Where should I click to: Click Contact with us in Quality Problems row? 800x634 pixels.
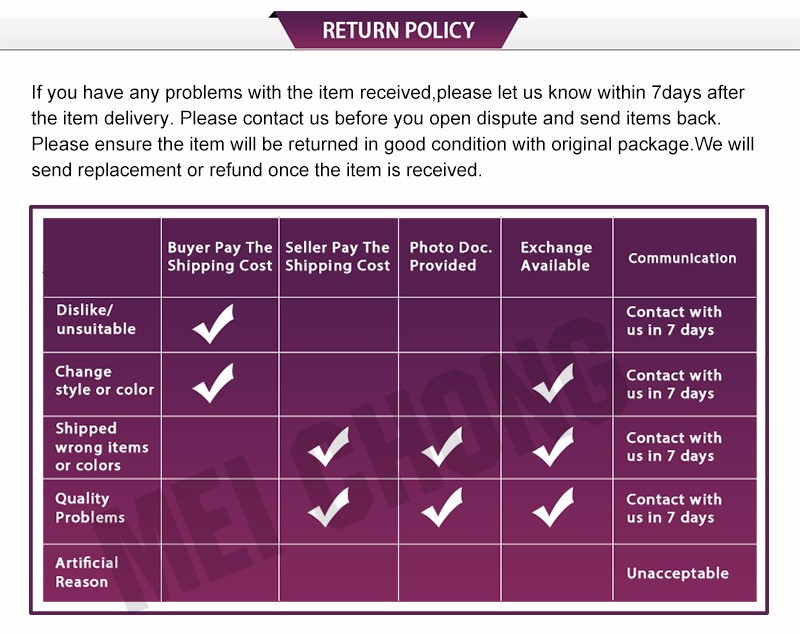674,509
